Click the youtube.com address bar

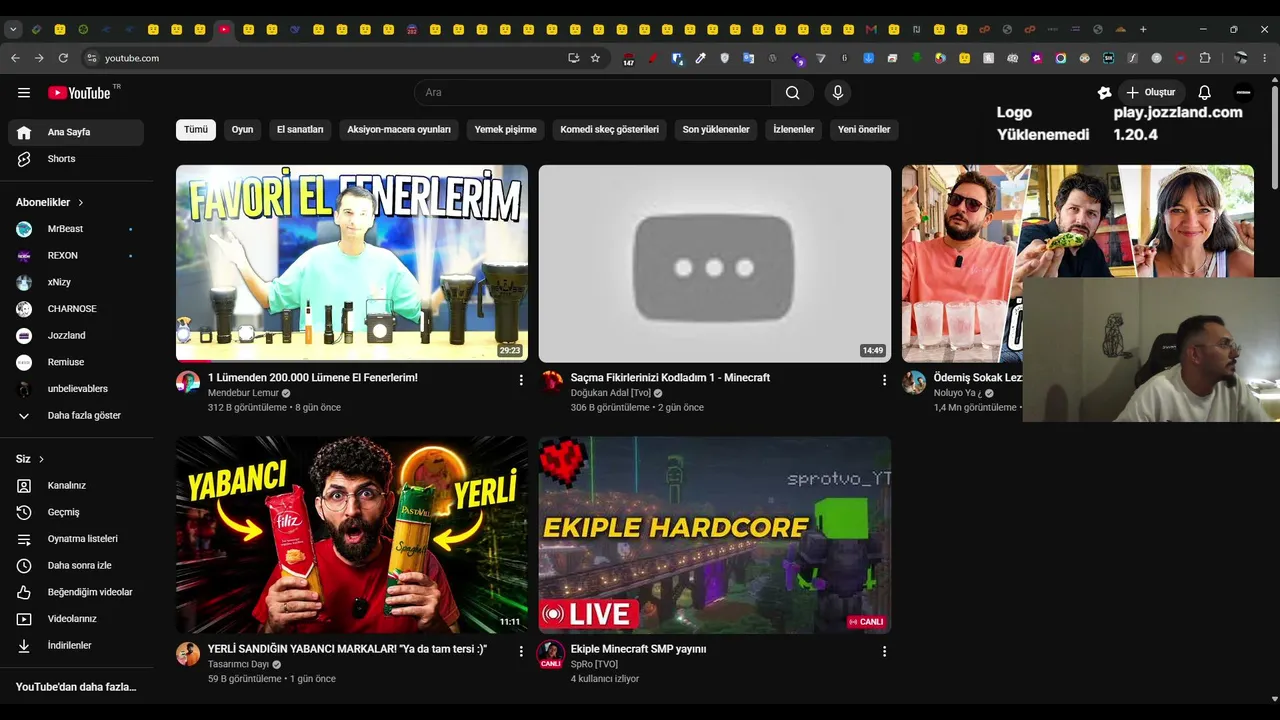pos(330,58)
